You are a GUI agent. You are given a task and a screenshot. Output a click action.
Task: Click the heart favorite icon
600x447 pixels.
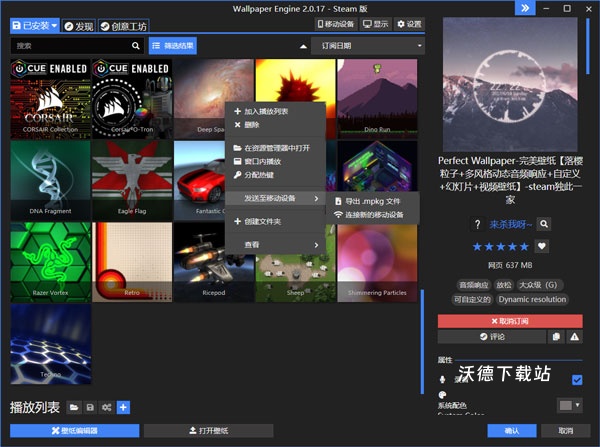point(542,246)
